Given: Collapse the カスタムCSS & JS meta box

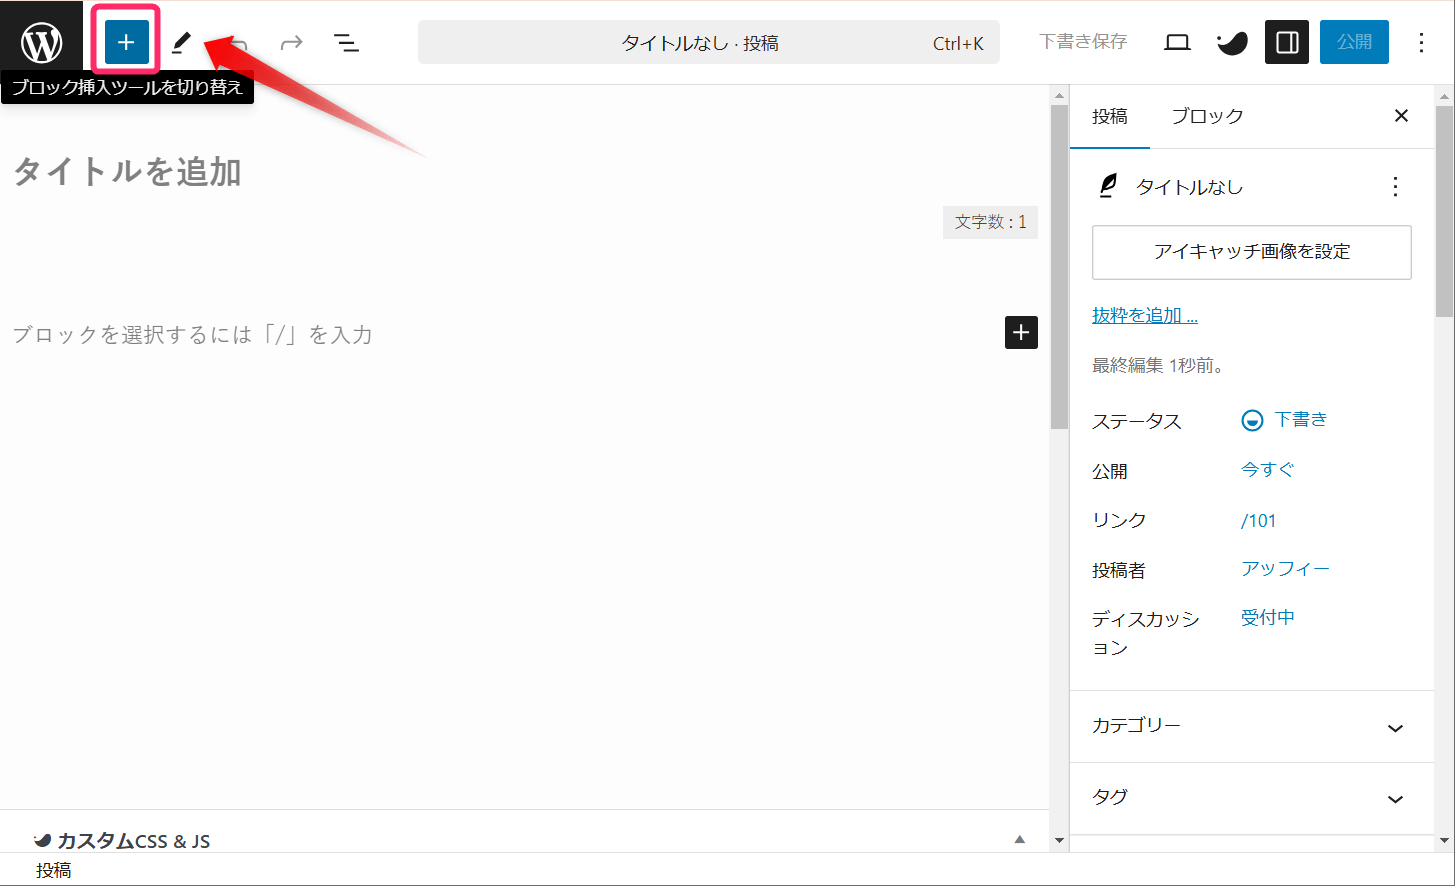Looking at the screenshot, I should [1019, 840].
